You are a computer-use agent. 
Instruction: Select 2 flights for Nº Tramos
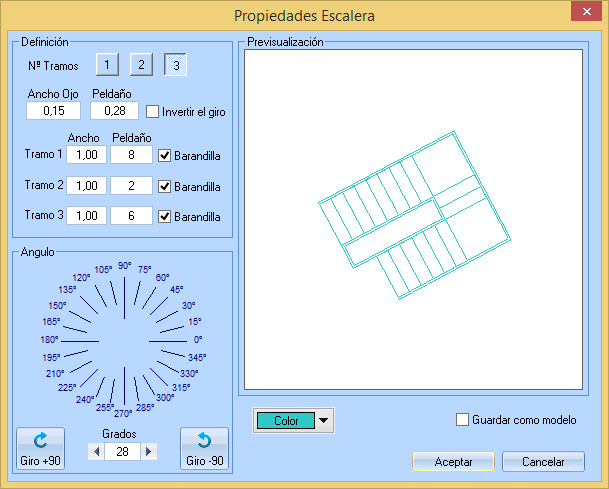pos(142,66)
